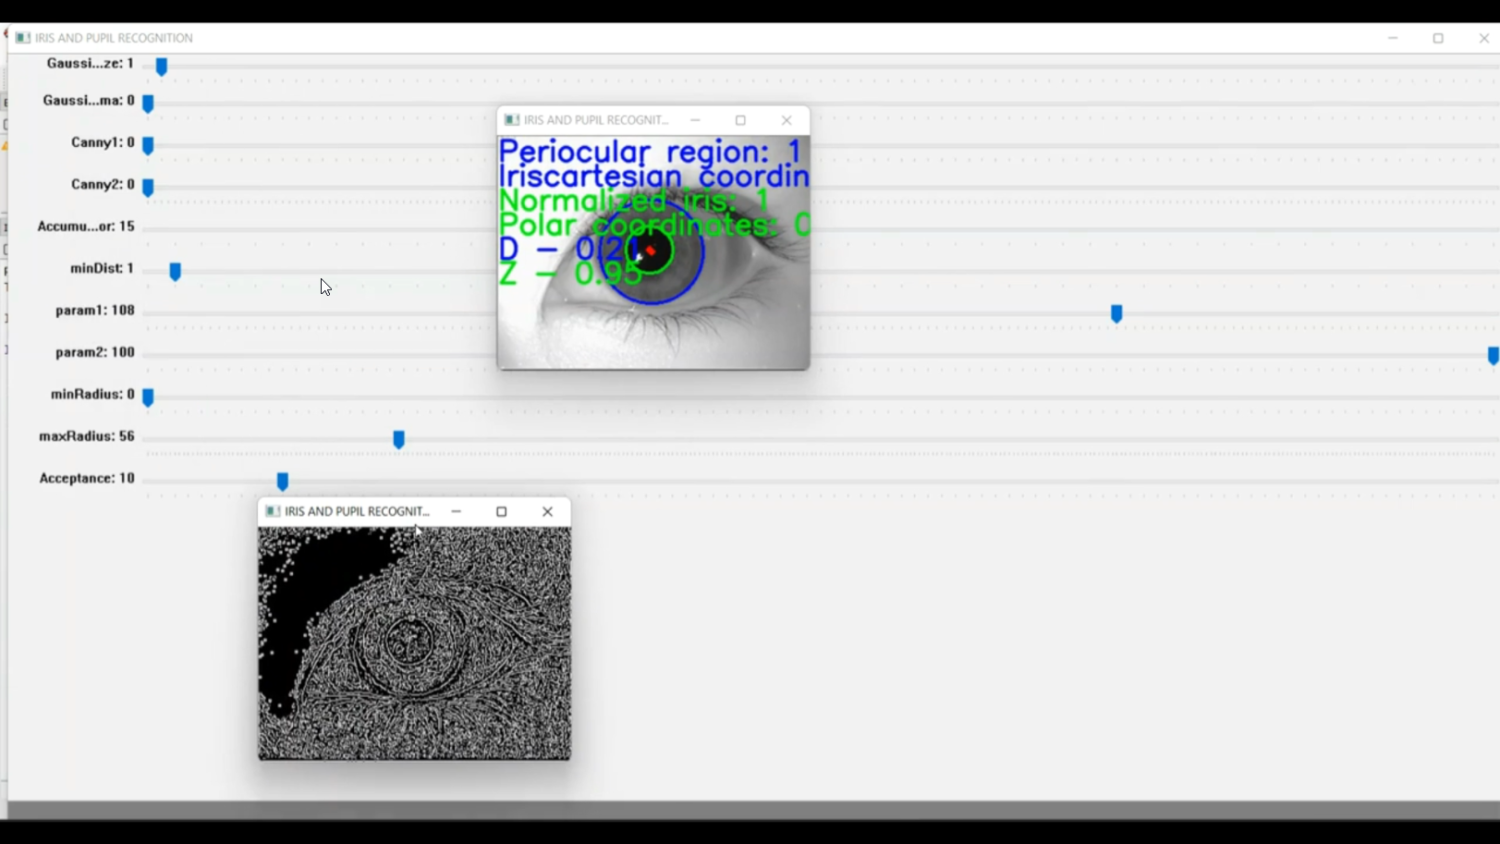
Task: Close the edge-detection image window
Action: pyautogui.click(x=548, y=511)
